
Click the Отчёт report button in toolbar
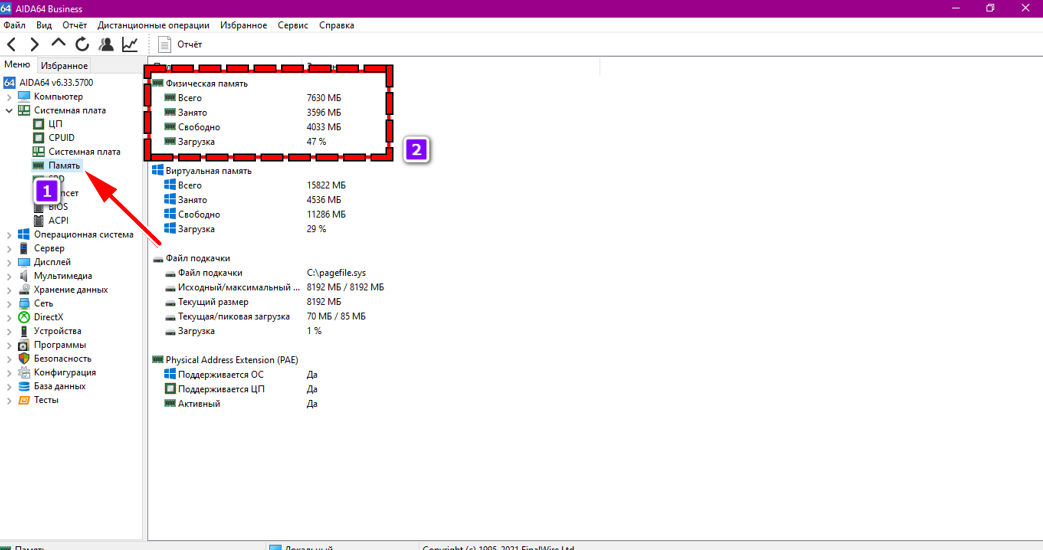180,45
